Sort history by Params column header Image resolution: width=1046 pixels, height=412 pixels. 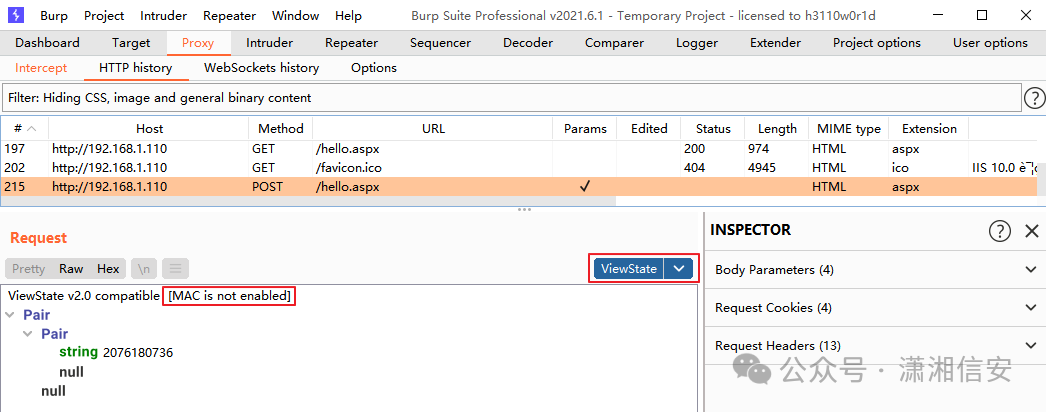(x=585, y=129)
